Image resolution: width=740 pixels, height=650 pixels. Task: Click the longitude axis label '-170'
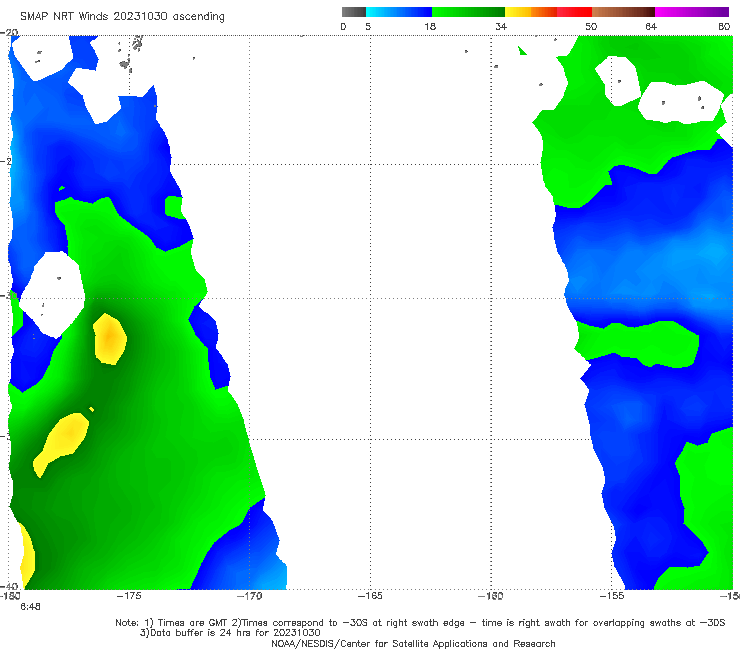click(250, 596)
